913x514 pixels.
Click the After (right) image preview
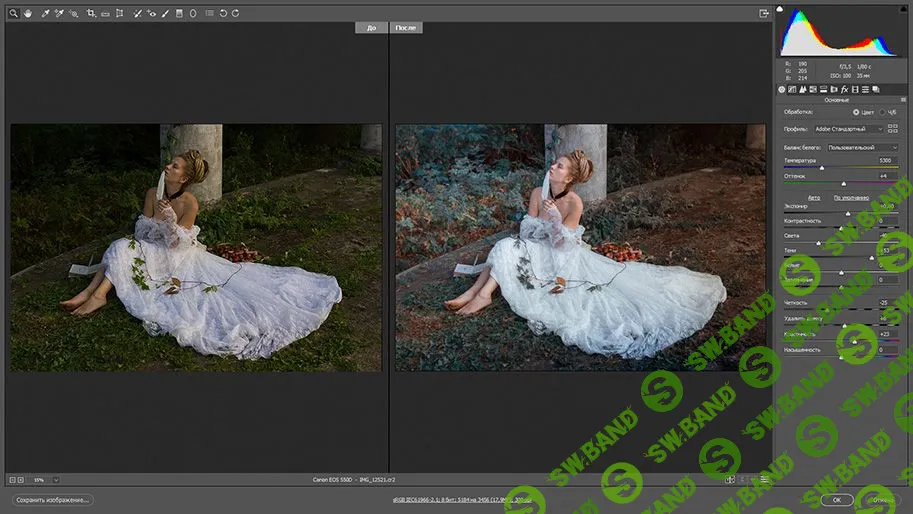(x=581, y=247)
